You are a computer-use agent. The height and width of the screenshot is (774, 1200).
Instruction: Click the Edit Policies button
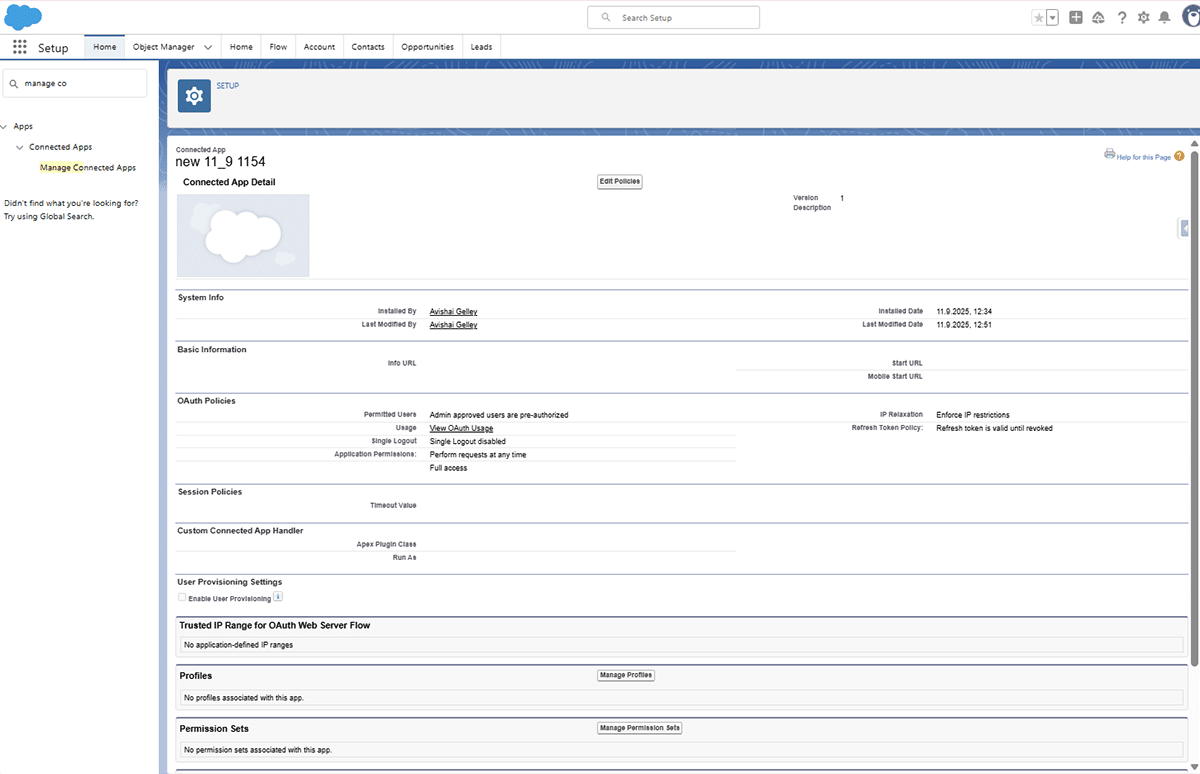619,182
